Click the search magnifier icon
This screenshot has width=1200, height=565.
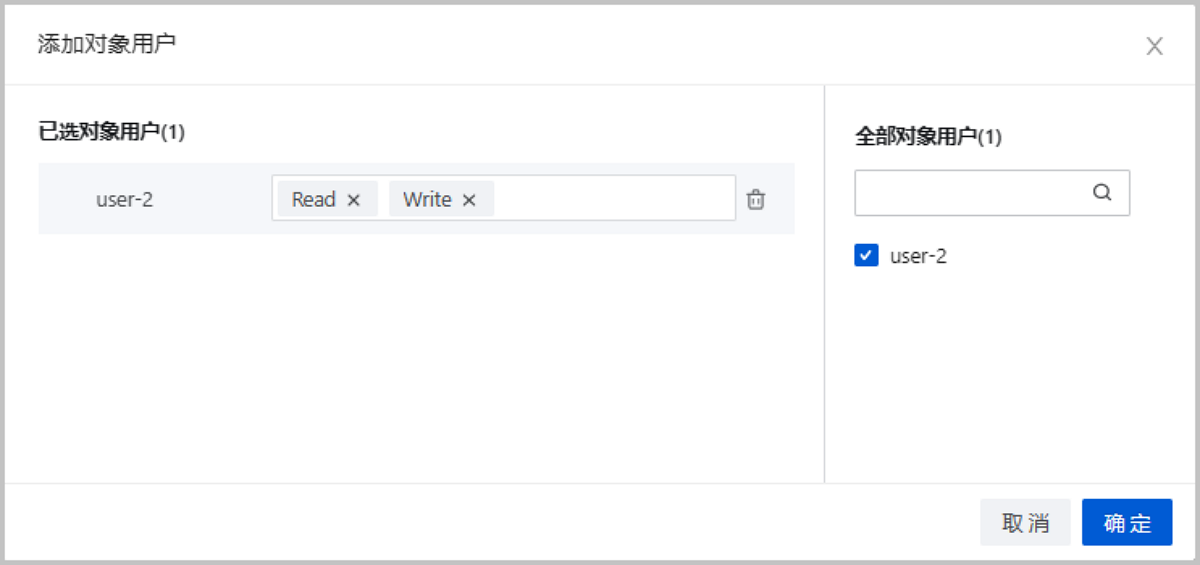[x=1102, y=193]
